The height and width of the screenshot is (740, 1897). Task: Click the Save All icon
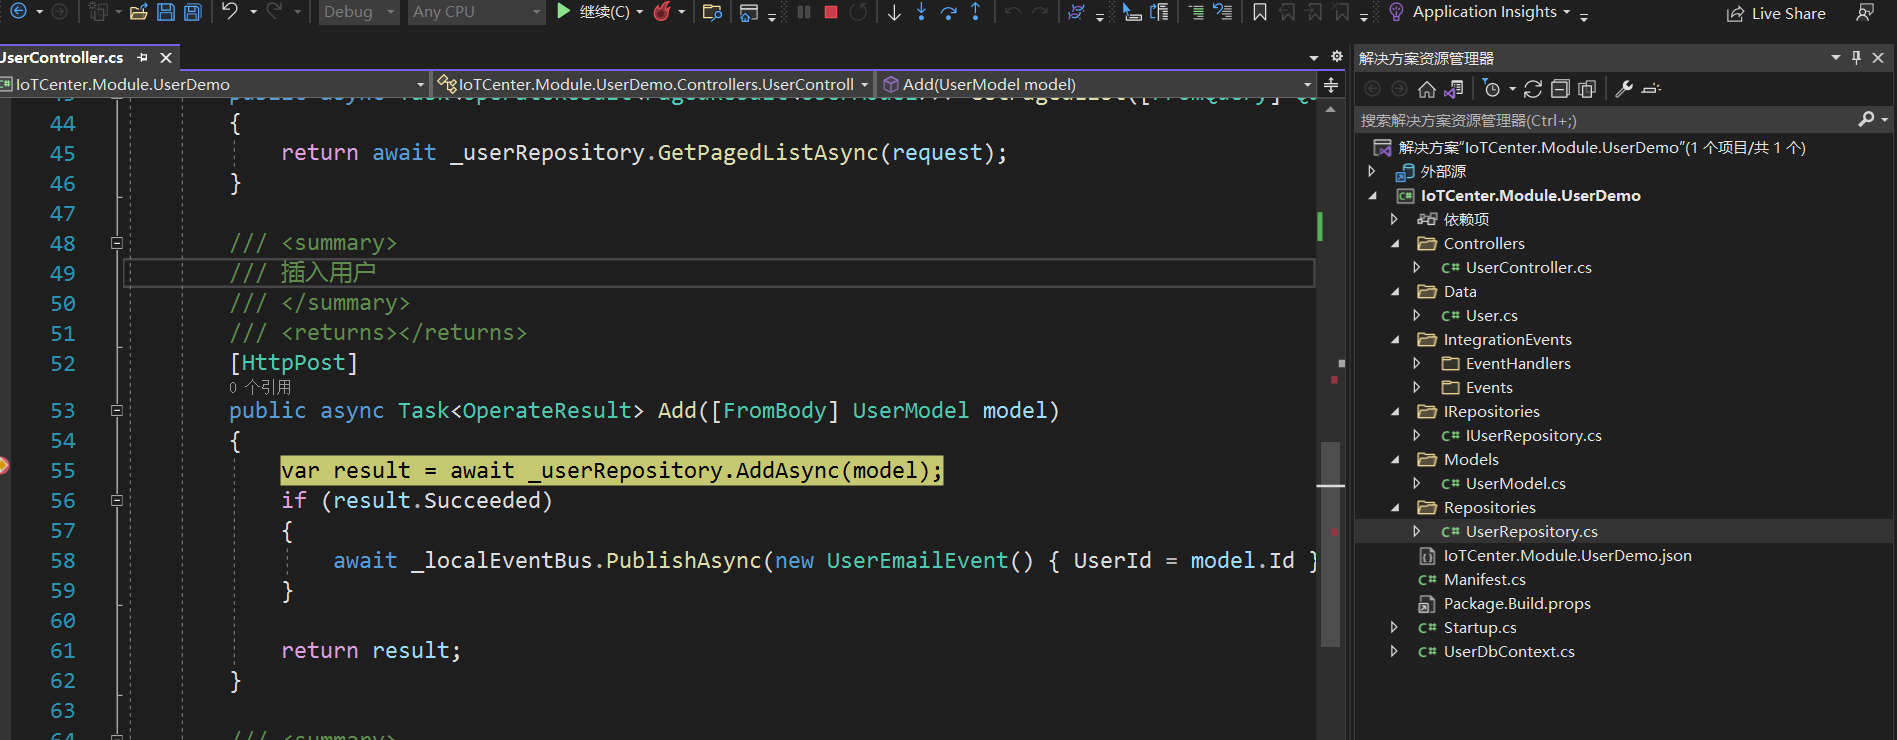(x=192, y=12)
